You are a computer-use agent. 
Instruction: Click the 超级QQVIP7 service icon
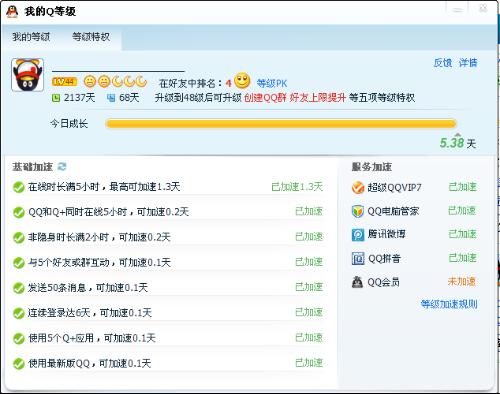click(x=358, y=188)
